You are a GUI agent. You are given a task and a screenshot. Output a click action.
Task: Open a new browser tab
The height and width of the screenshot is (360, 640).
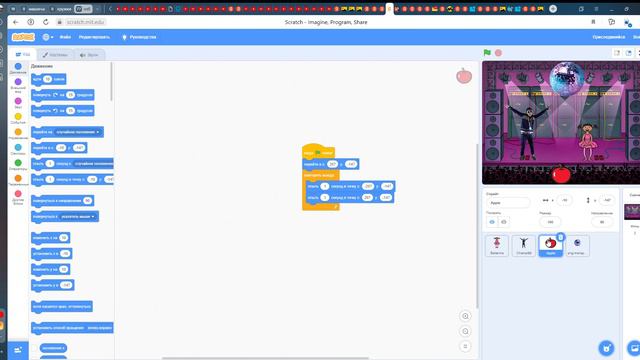(553, 9)
